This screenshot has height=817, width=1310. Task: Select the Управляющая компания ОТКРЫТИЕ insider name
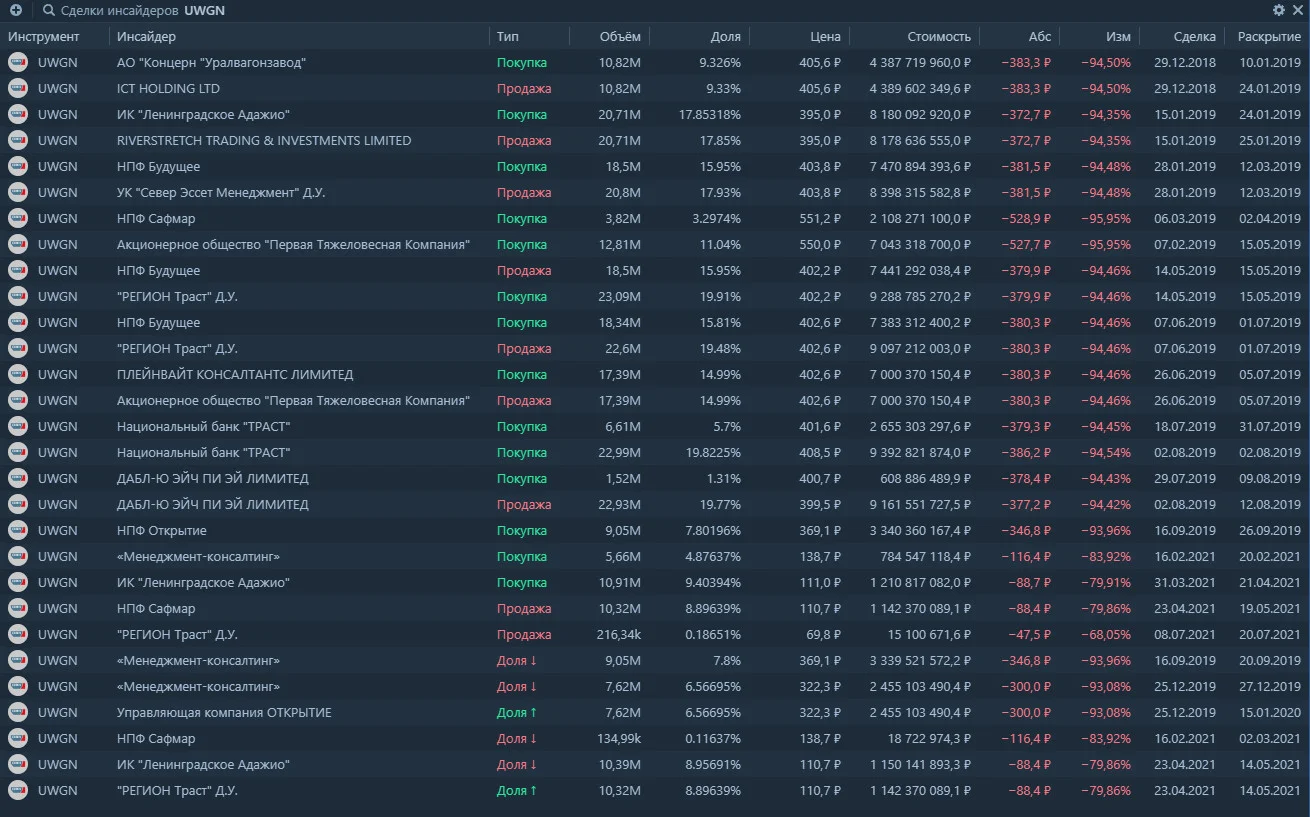[x=224, y=712]
